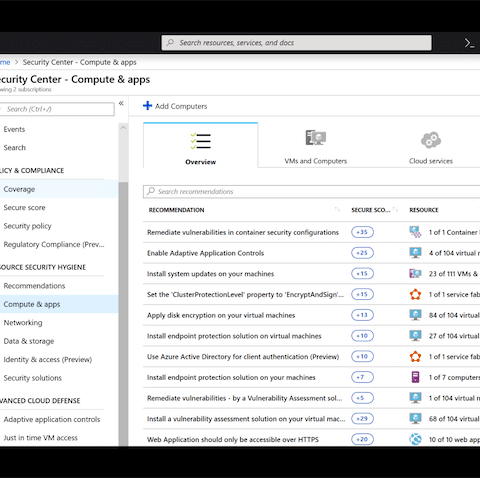Open Web Application should only be accessible over HTTPS
This screenshot has width=480, height=478.
click(233, 439)
